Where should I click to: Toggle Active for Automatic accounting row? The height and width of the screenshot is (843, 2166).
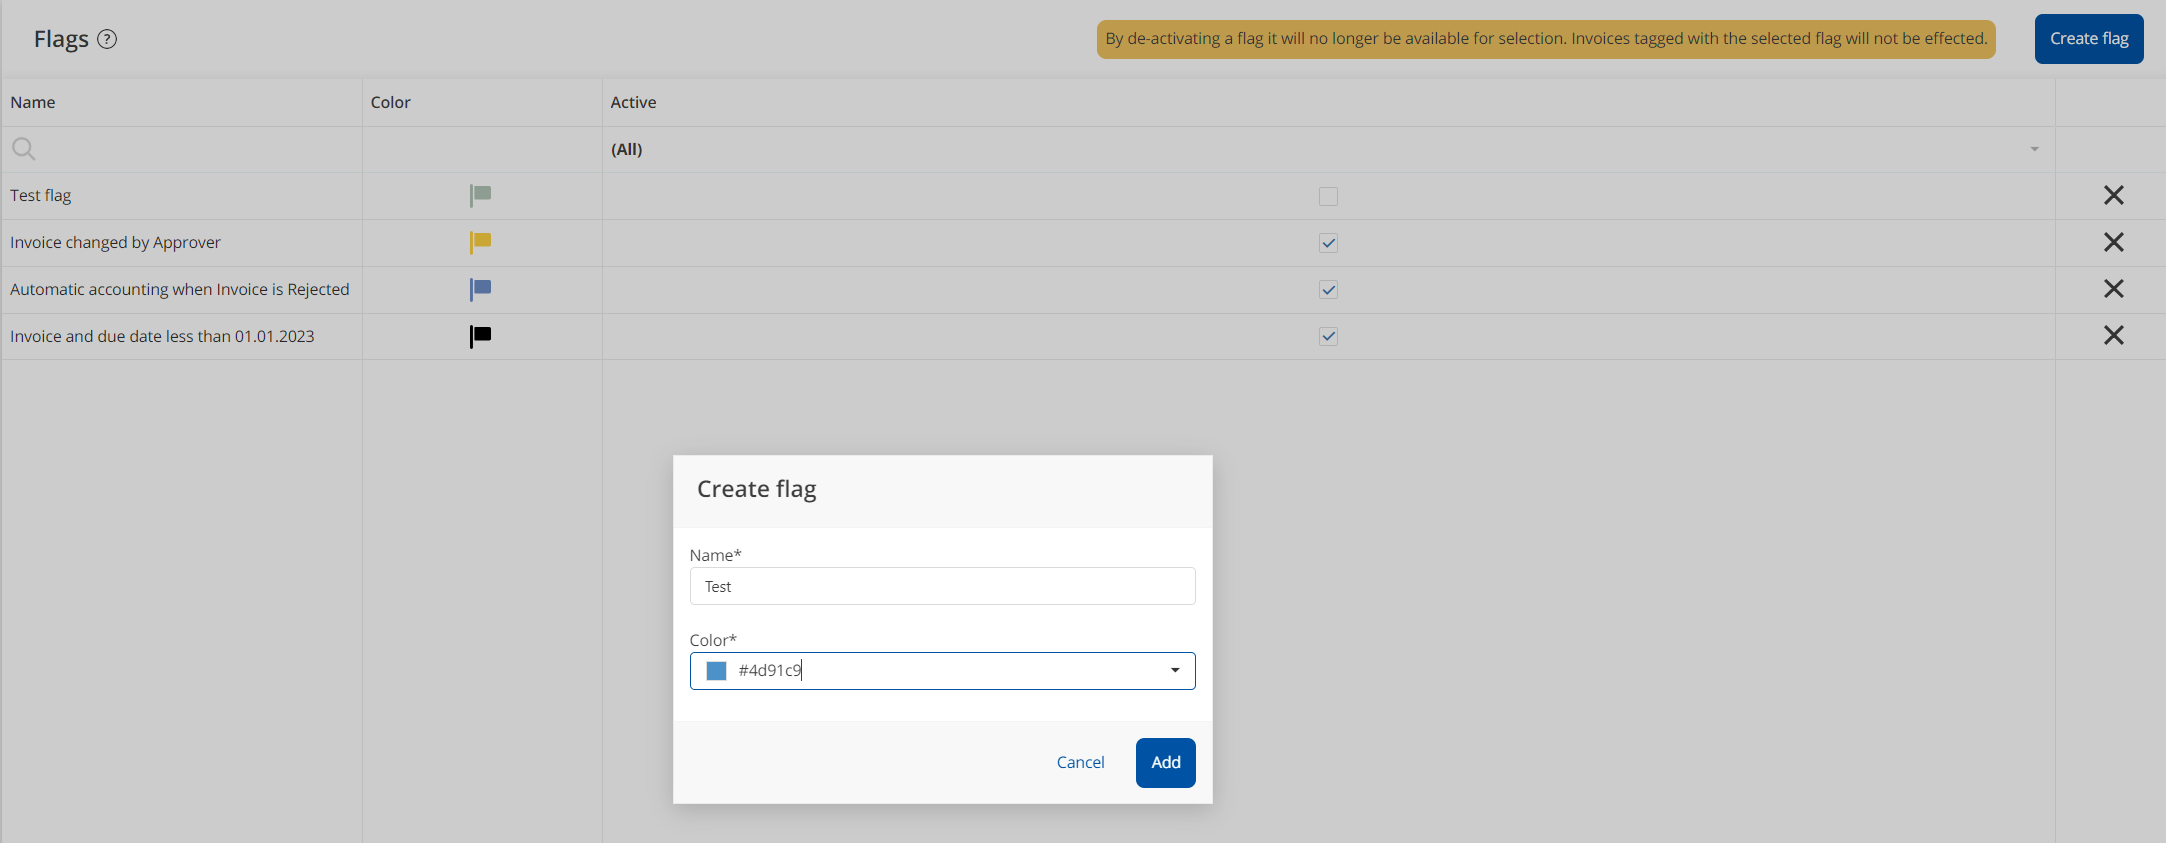(1328, 290)
